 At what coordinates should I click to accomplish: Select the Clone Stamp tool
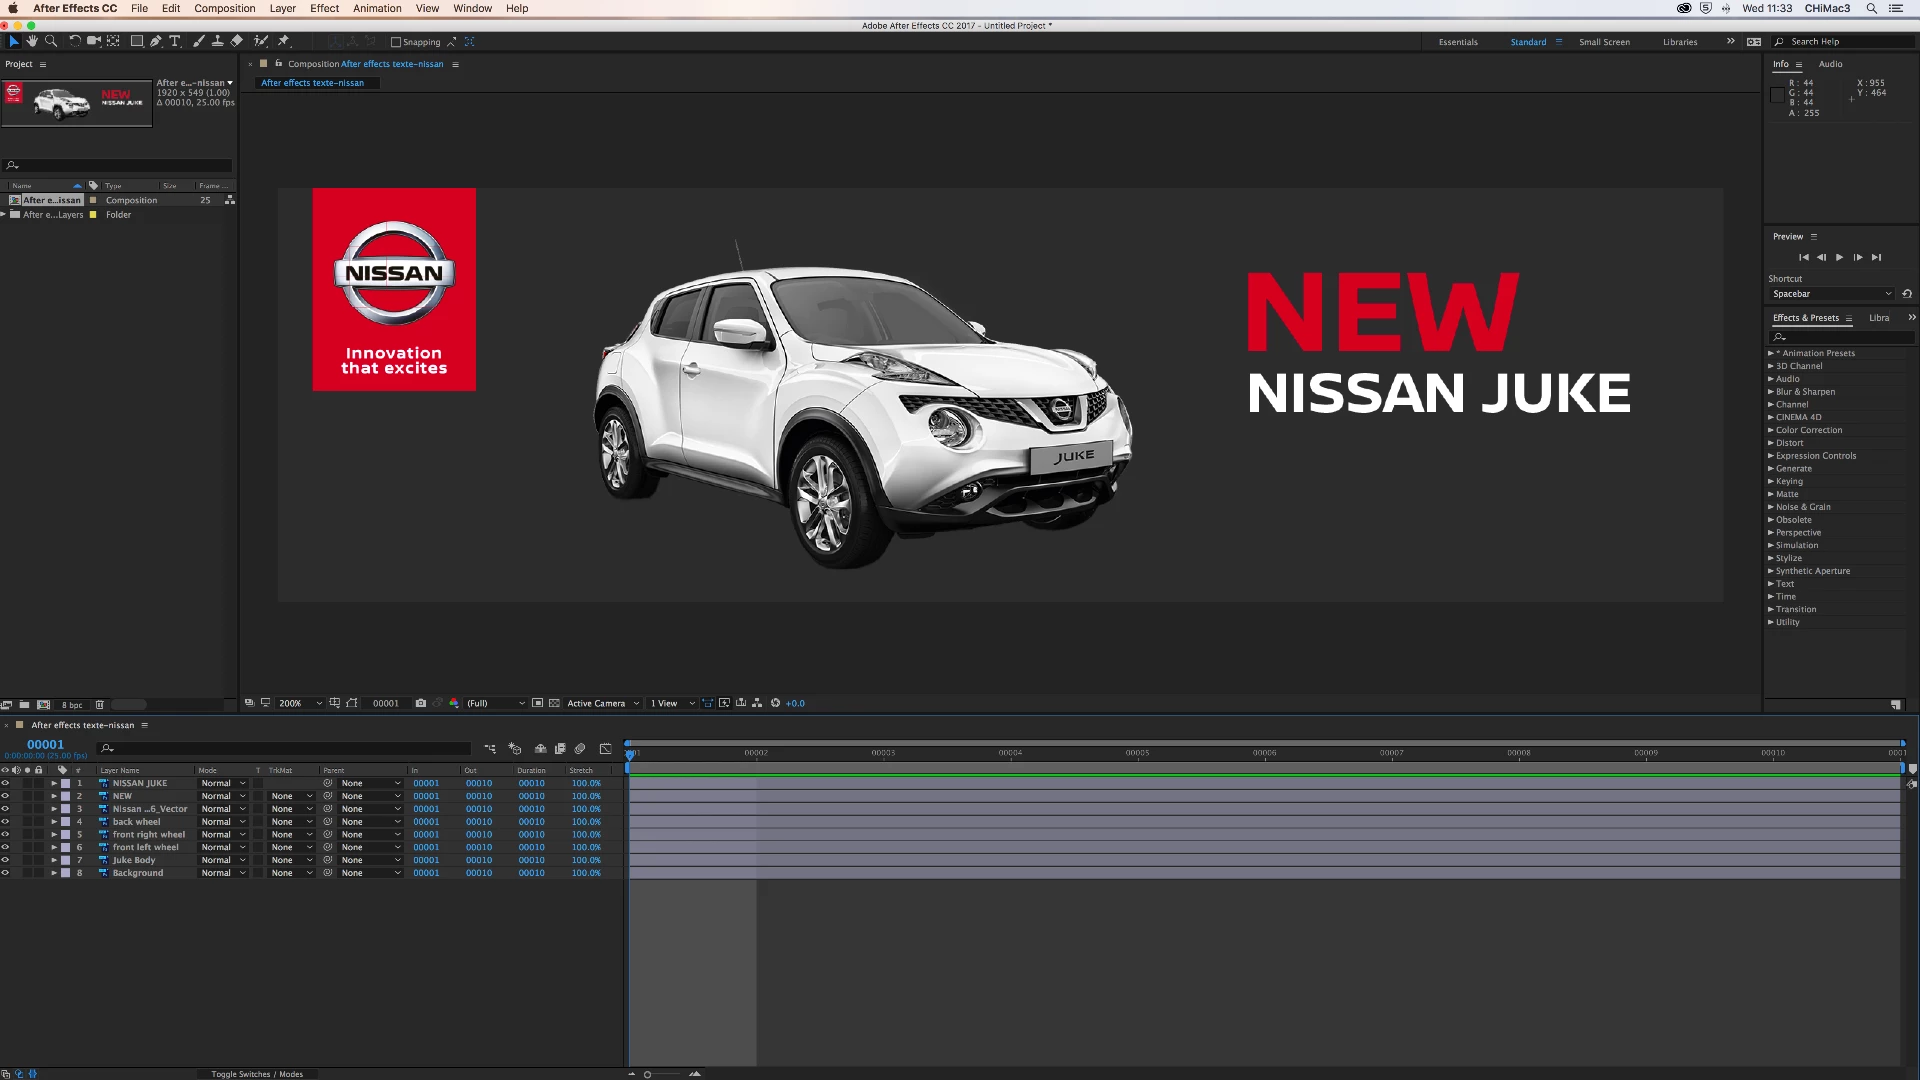217,41
